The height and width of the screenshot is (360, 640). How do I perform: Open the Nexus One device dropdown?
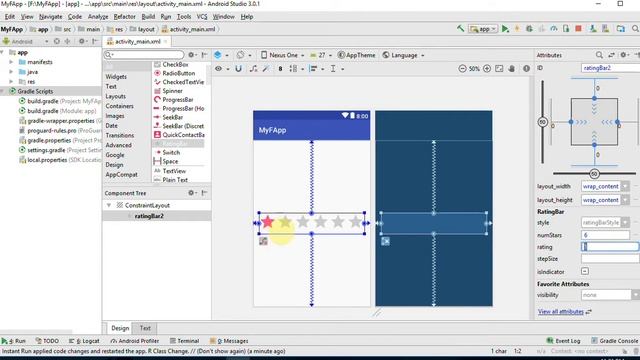[x=282, y=55]
